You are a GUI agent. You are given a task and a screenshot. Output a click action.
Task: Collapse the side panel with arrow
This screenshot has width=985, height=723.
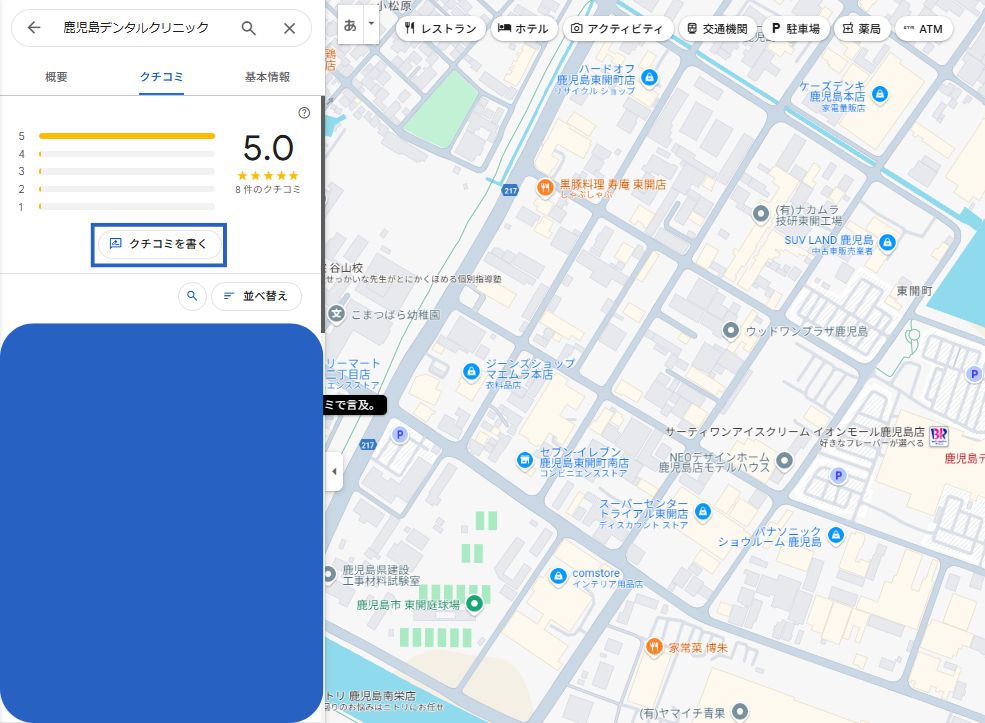click(x=334, y=472)
